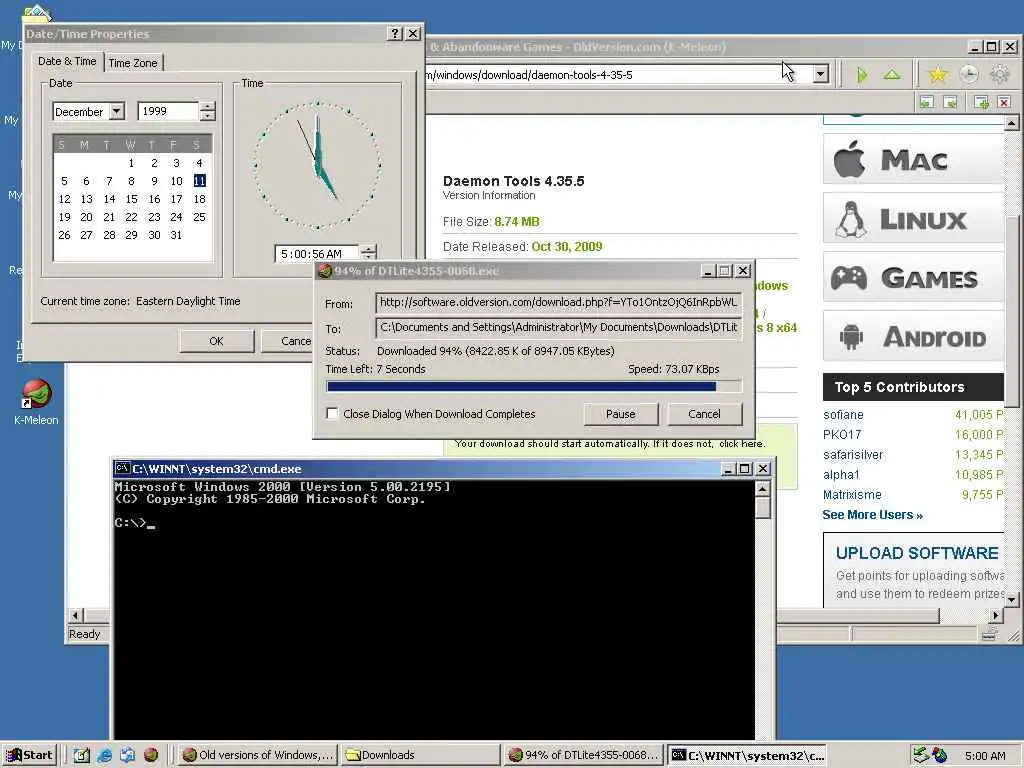Image resolution: width=1024 pixels, height=768 pixels.
Task: Select day 15 in the December calendar
Action: click(131, 199)
